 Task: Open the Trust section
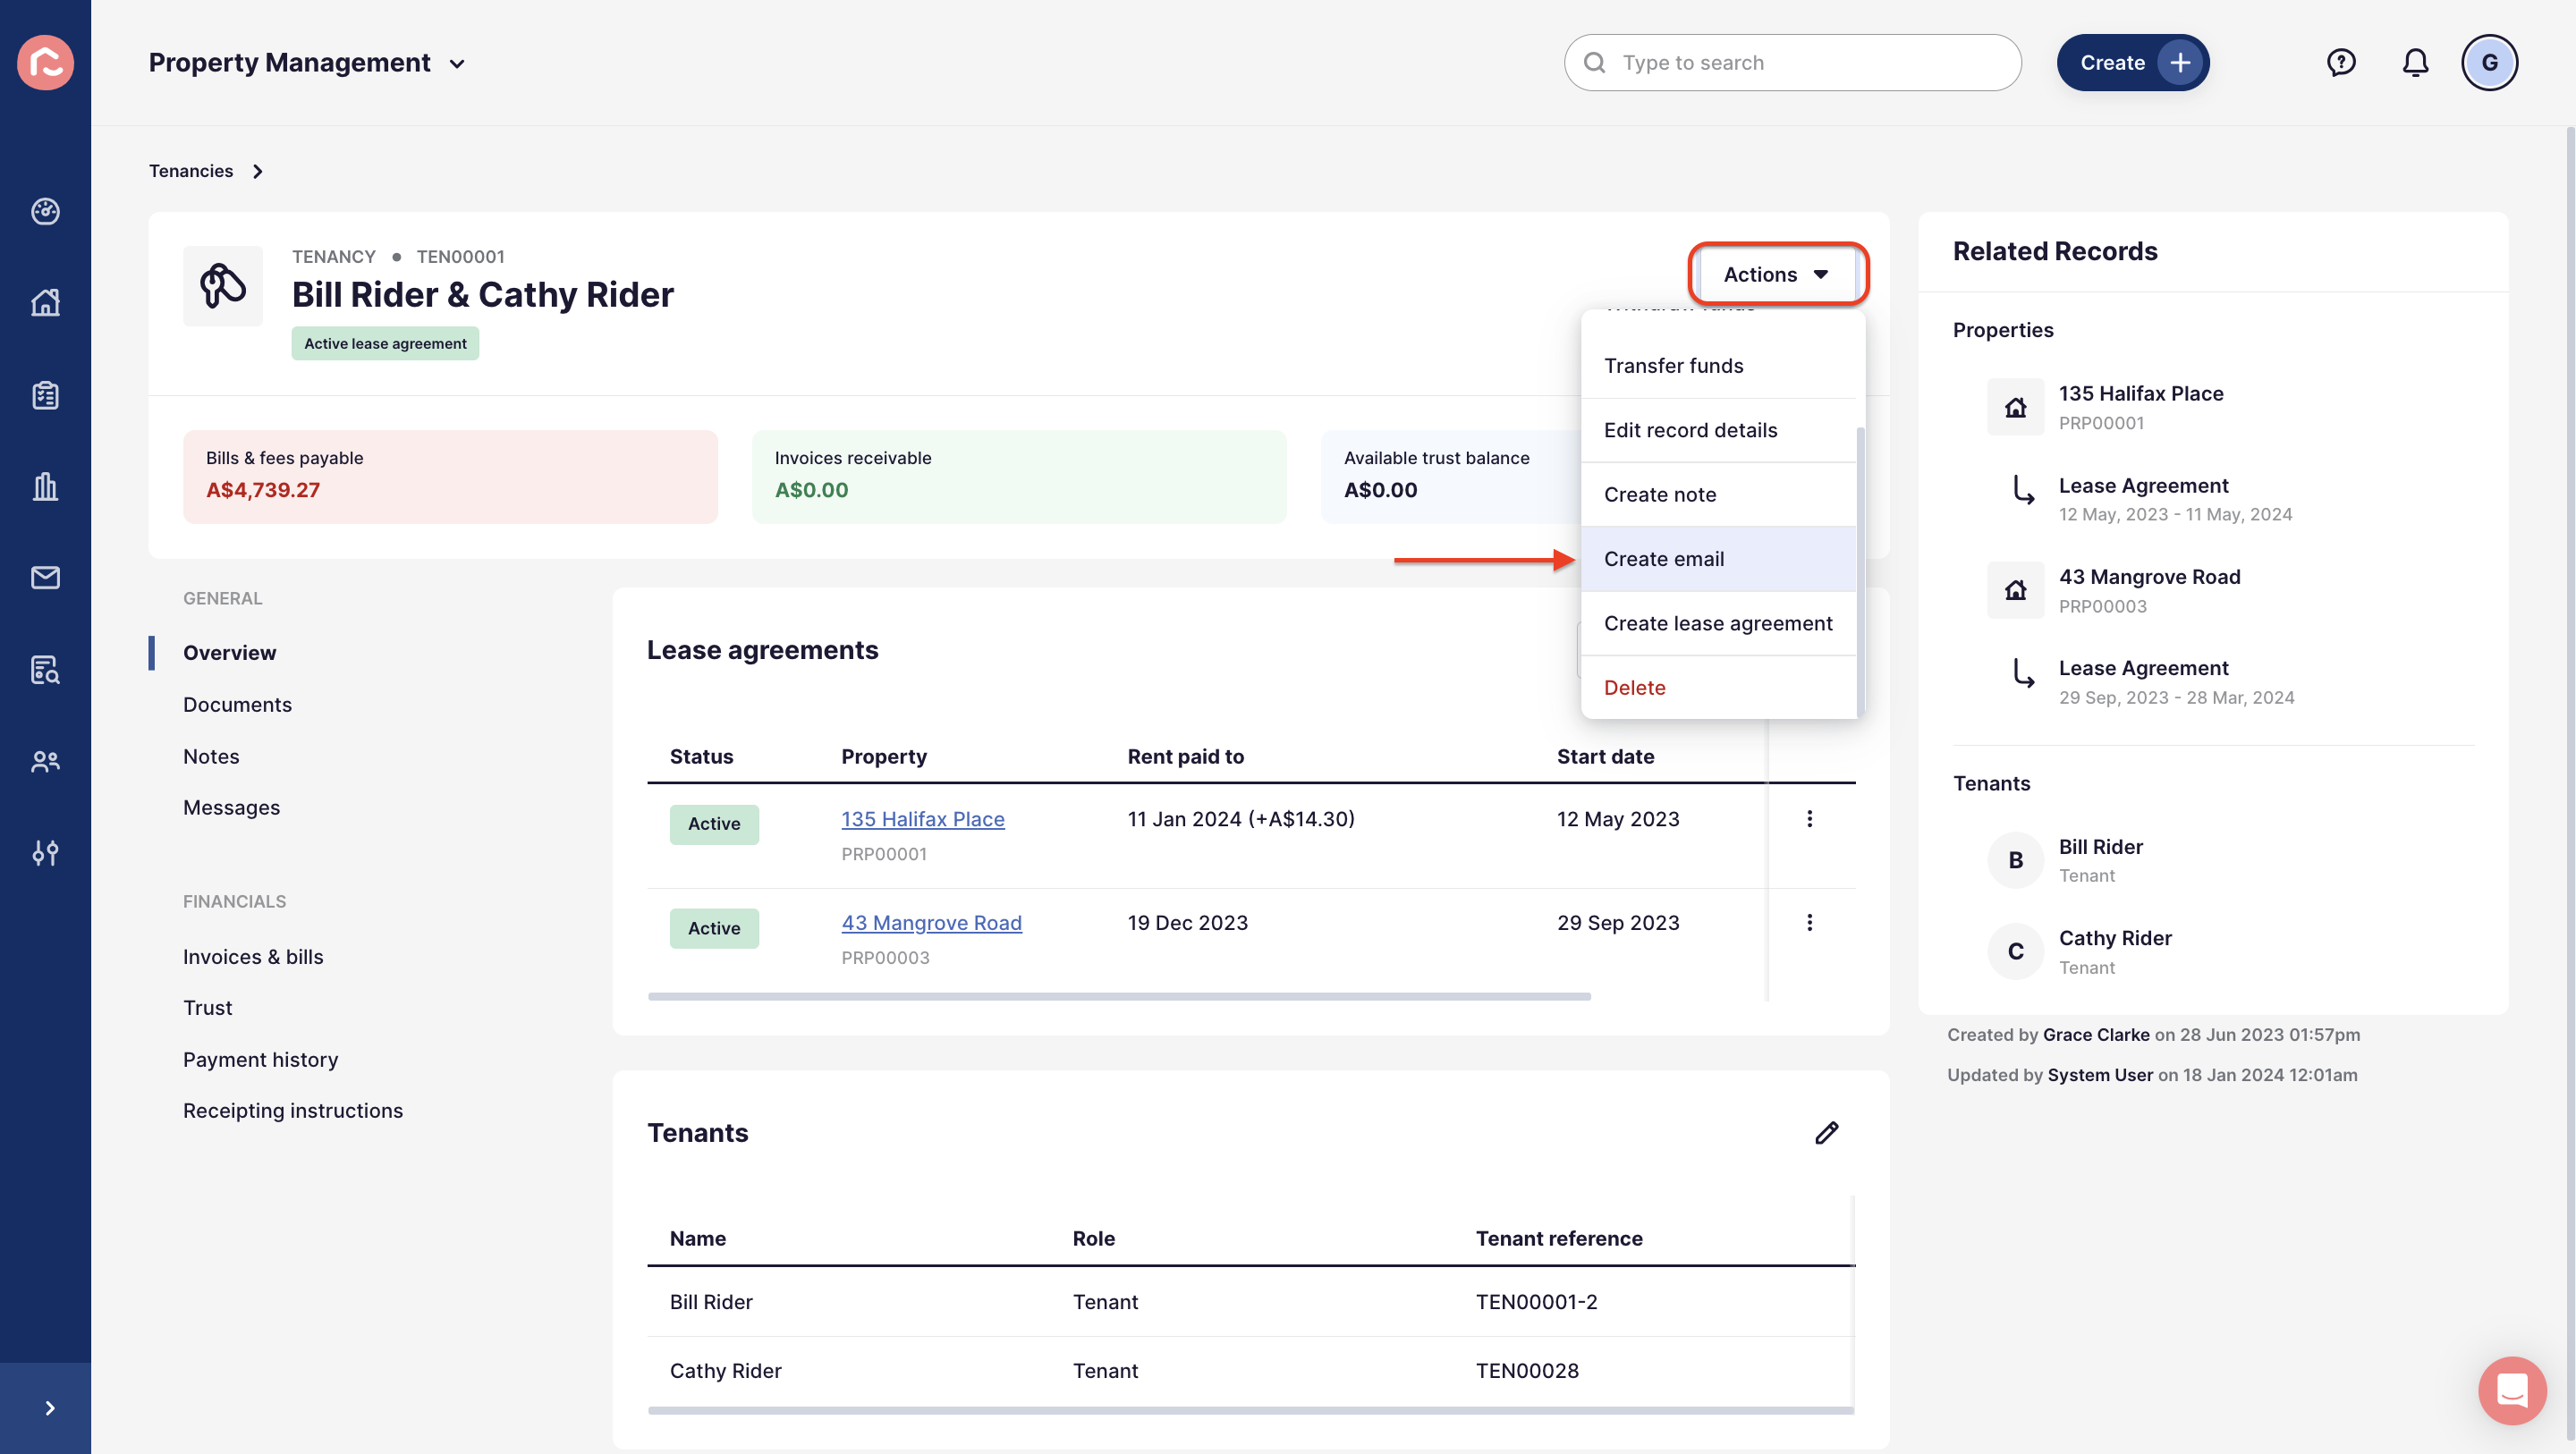pyautogui.click(x=207, y=1007)
